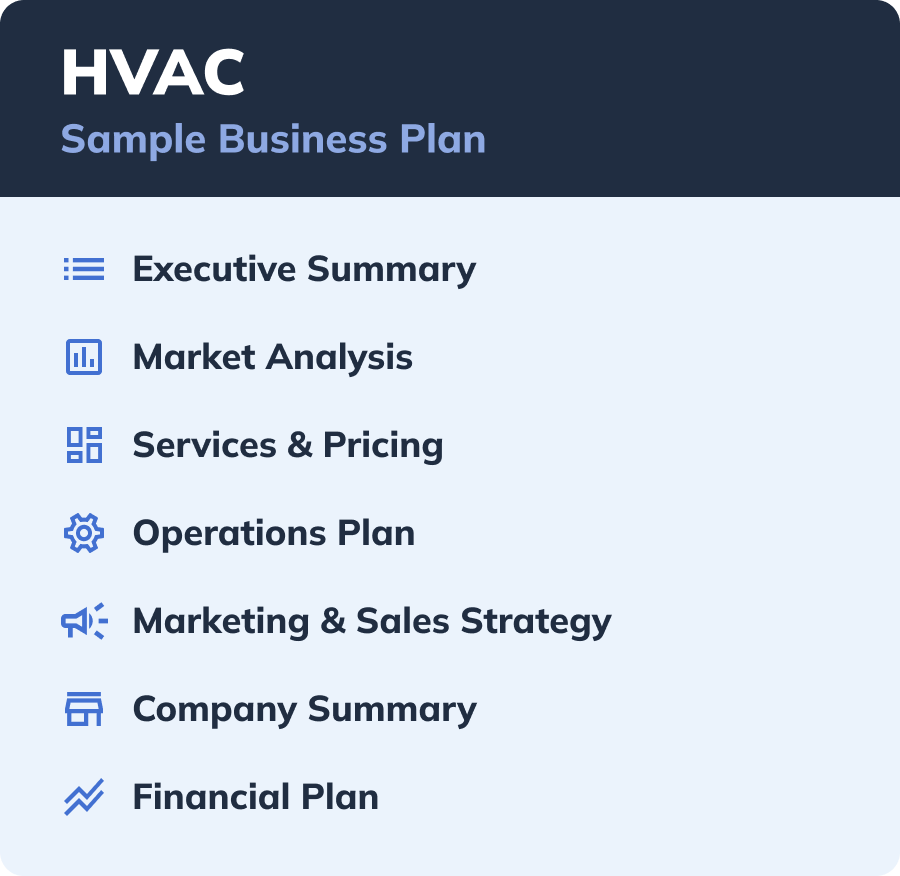Open Marketing & Sales Strategy section

tap(371, 621)
